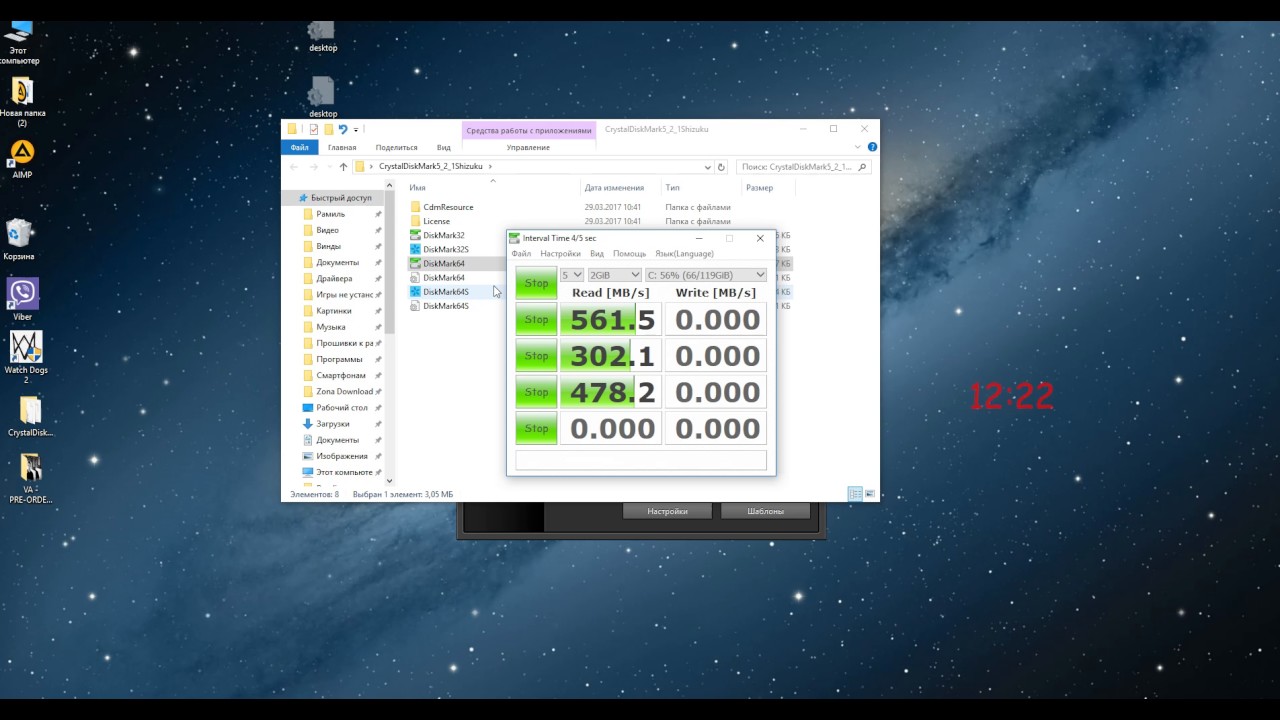Click Stop button beside the count dropdown
This screenshot has height=720, width=1280.
coord(537,283)
